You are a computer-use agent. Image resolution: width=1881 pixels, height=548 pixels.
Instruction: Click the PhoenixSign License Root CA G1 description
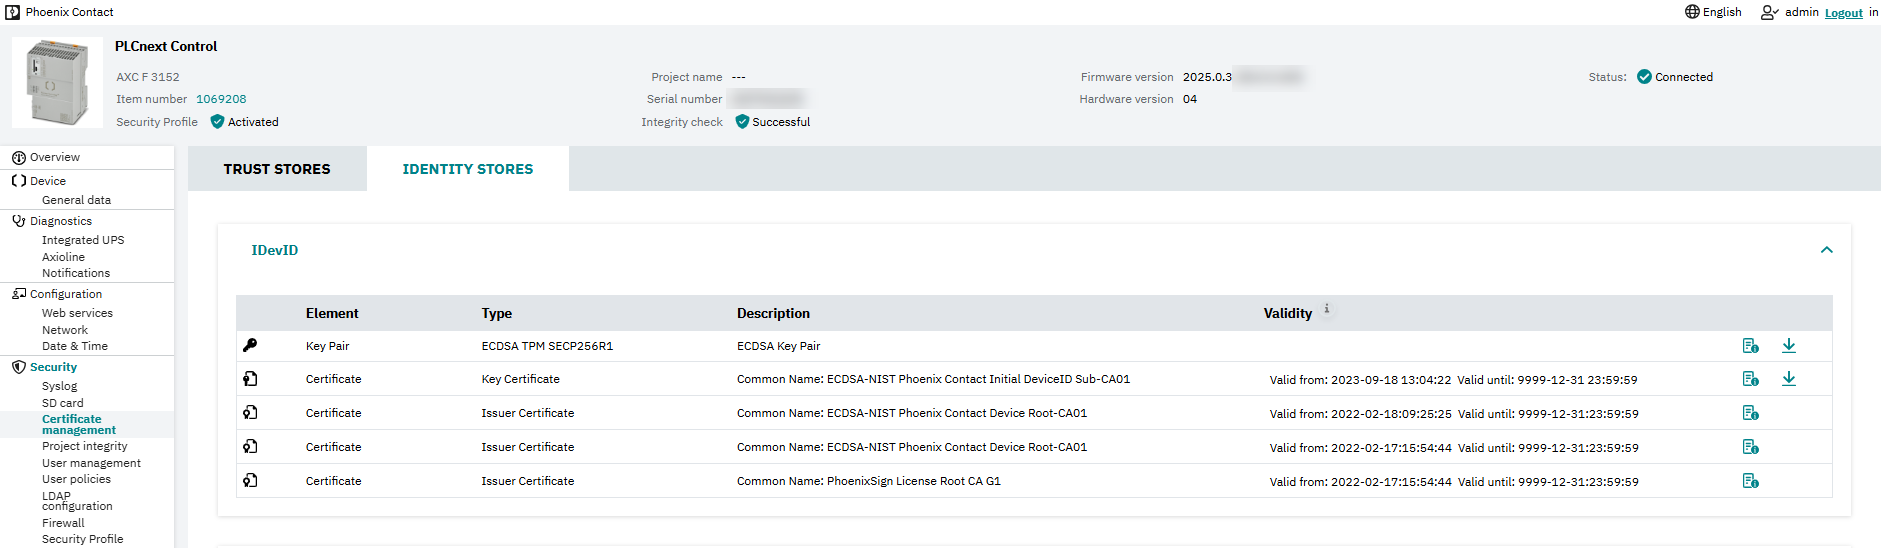coord(869,481)
